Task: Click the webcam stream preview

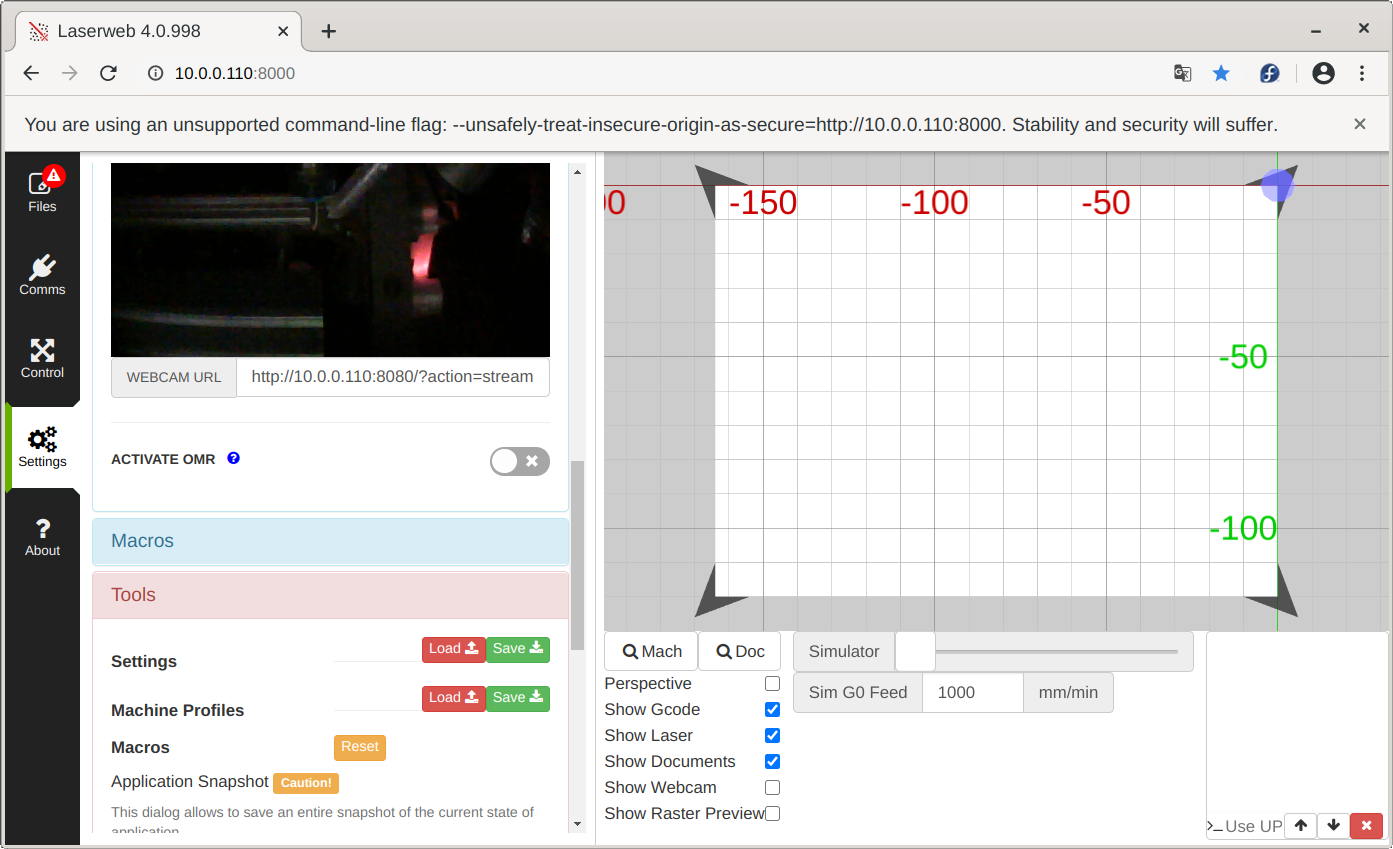Action: click(x=330, y=260)
